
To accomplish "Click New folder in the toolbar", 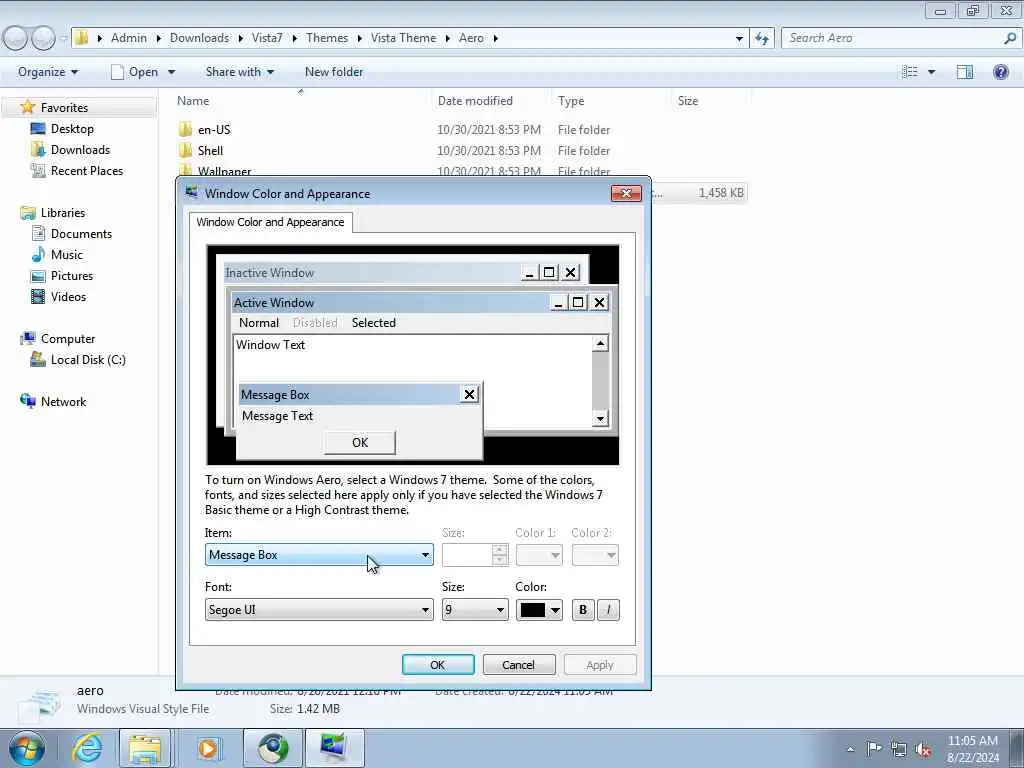I will (x=334, y=72).
